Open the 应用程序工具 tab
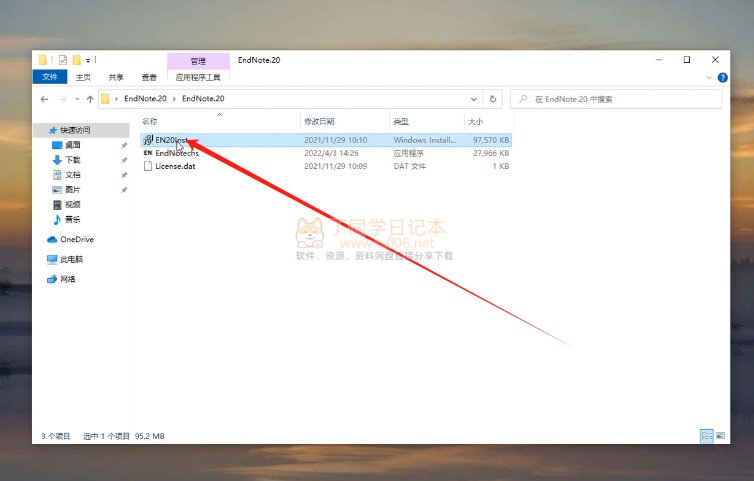This screenshot has width=754, height=481. (198, 77)
